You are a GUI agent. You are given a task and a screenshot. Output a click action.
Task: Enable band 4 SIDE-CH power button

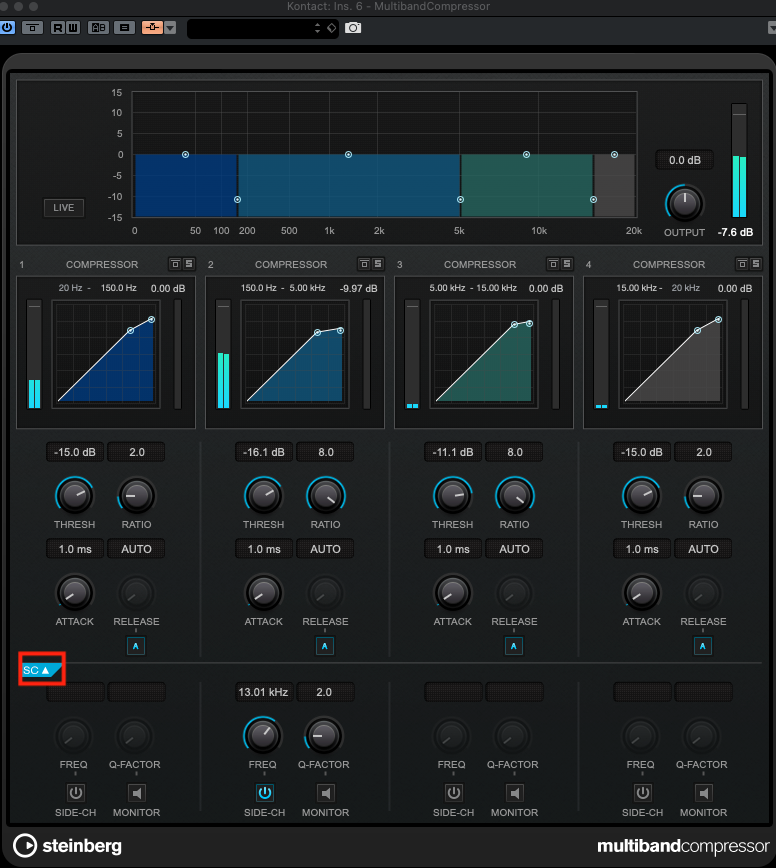tap(643, 793)
